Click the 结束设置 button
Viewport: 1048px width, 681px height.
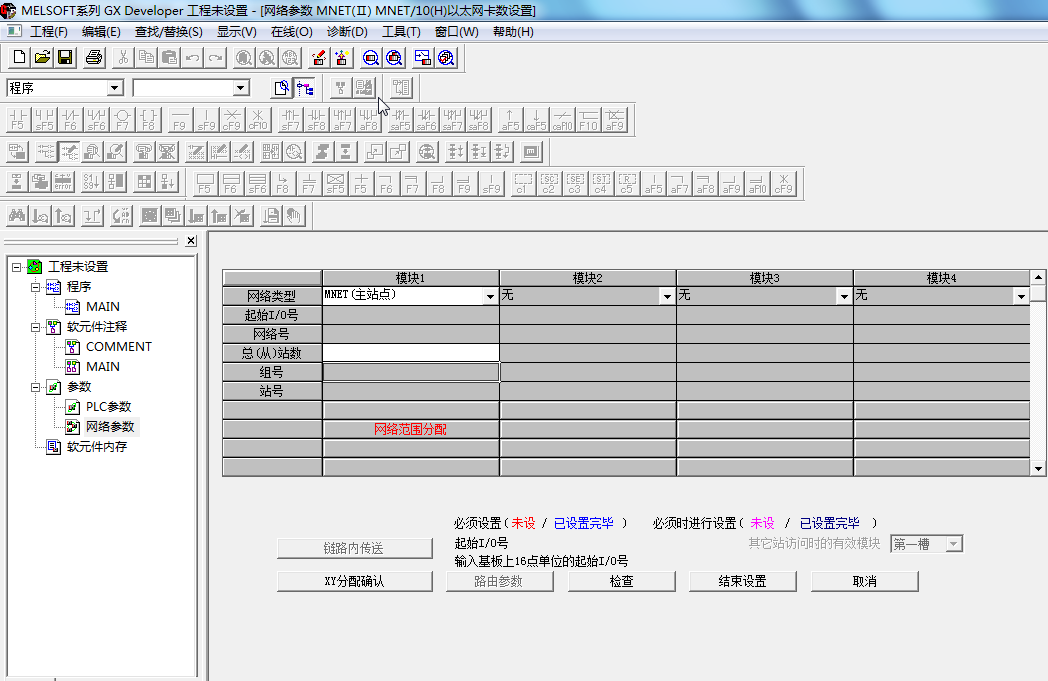pyautogui.click(x=742, y=581)
